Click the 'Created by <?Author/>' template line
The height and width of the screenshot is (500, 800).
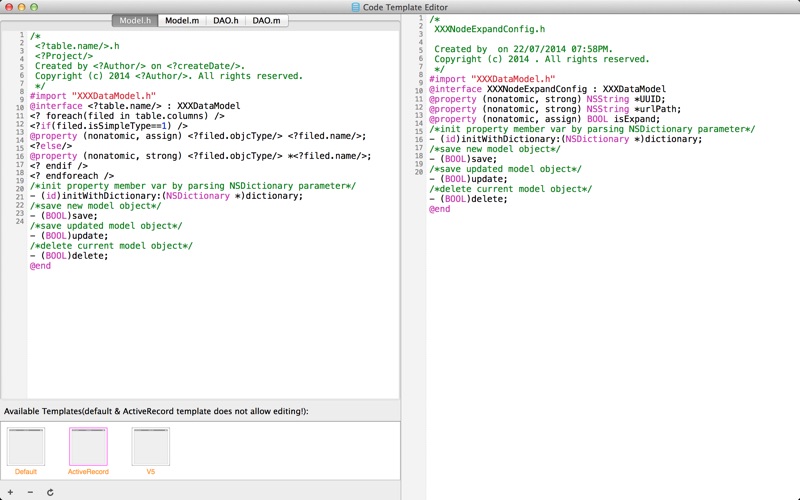[140, 66]
